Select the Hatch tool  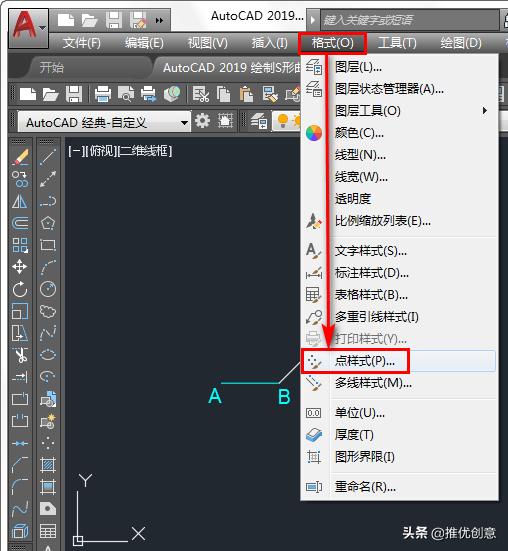pyautogui.click(x=48, y=465)
